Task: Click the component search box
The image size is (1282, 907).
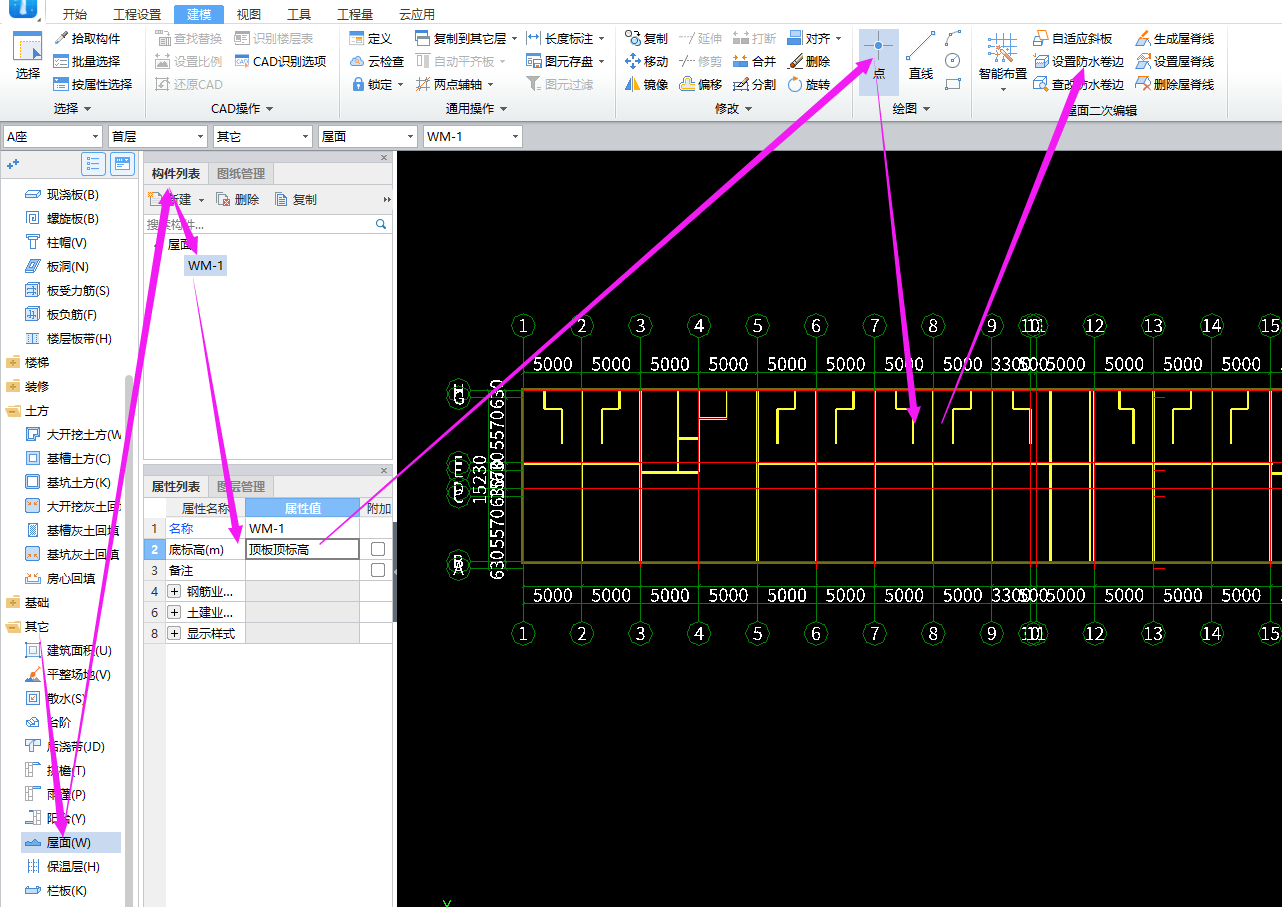Action: pos(268,225)
